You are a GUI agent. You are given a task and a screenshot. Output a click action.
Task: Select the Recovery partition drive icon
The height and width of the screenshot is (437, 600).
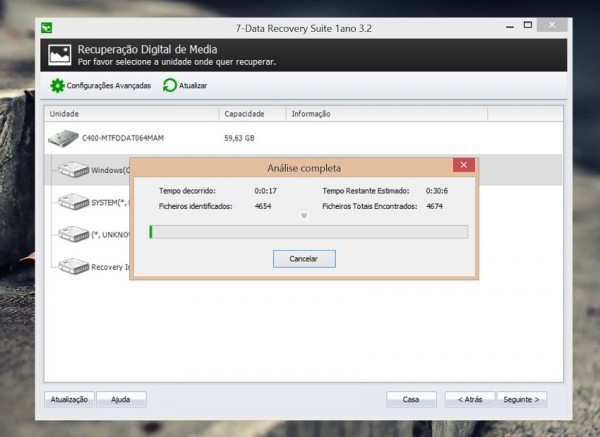point(74,266)
